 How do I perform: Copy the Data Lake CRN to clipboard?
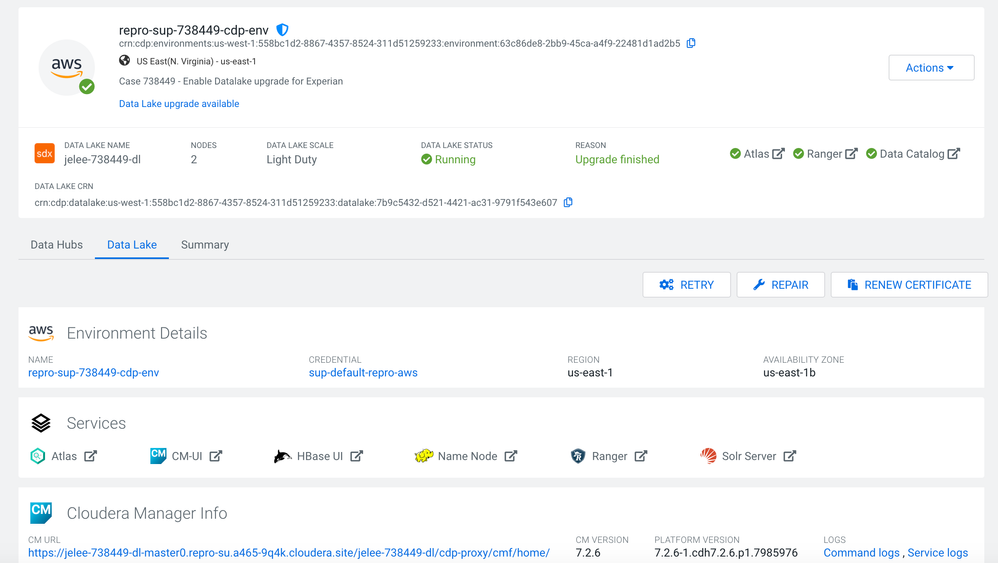coord(568,203)
